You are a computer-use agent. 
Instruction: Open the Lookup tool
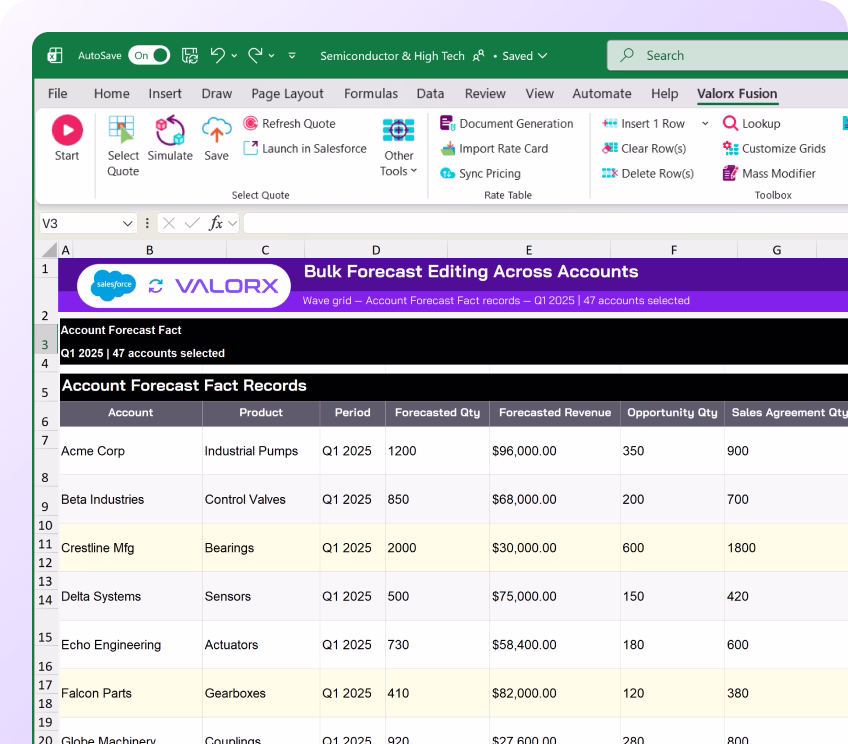pyautogui.click(x=752, y=124)
